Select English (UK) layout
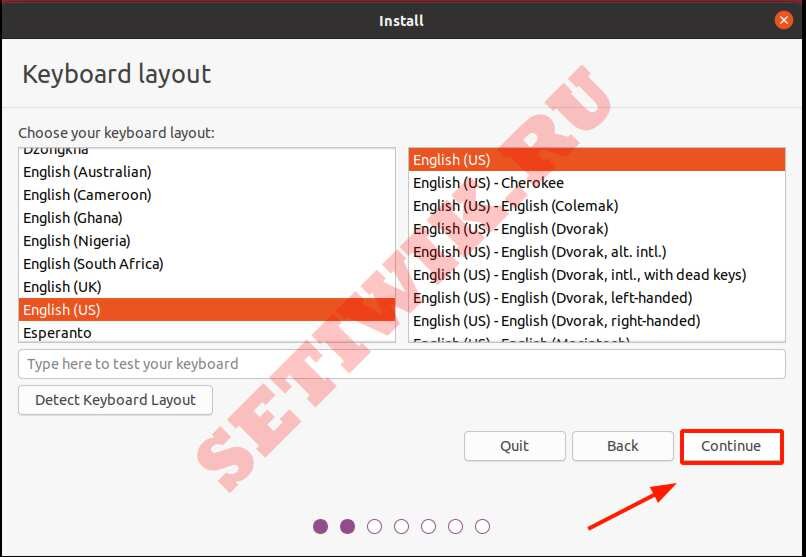 pyautogui.click(x=207, y=287)
